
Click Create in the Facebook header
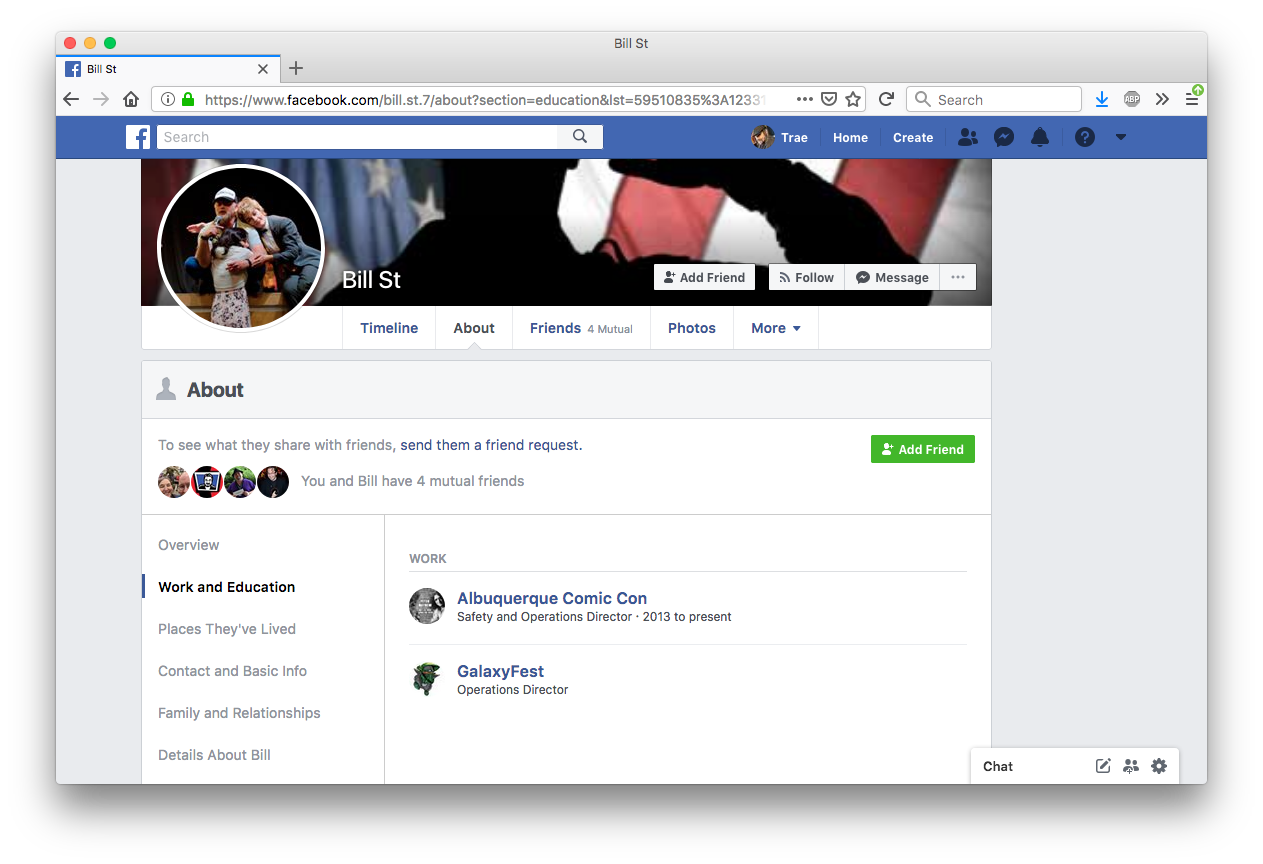coord(912,138)
